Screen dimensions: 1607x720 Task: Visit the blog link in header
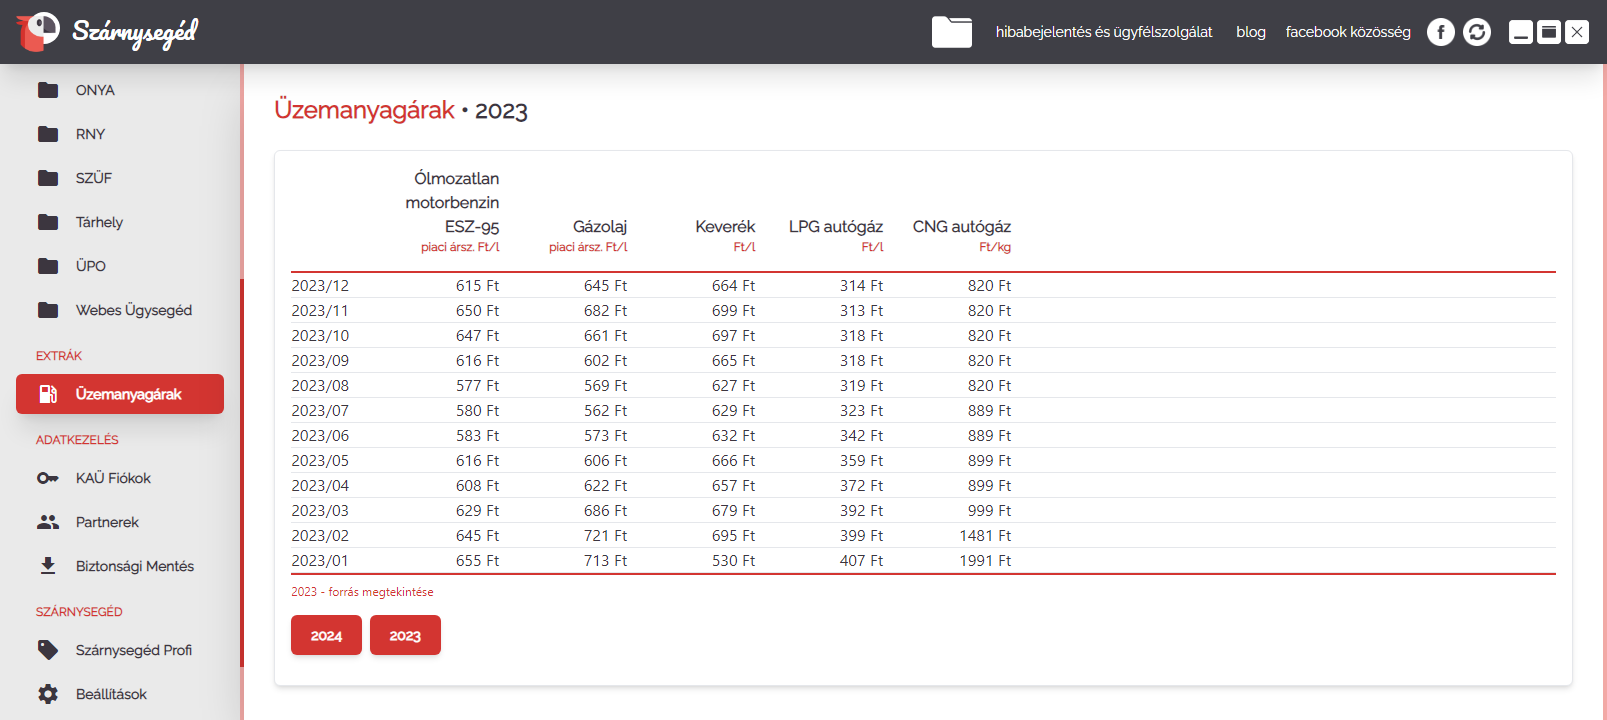[x=1250, y=32]
